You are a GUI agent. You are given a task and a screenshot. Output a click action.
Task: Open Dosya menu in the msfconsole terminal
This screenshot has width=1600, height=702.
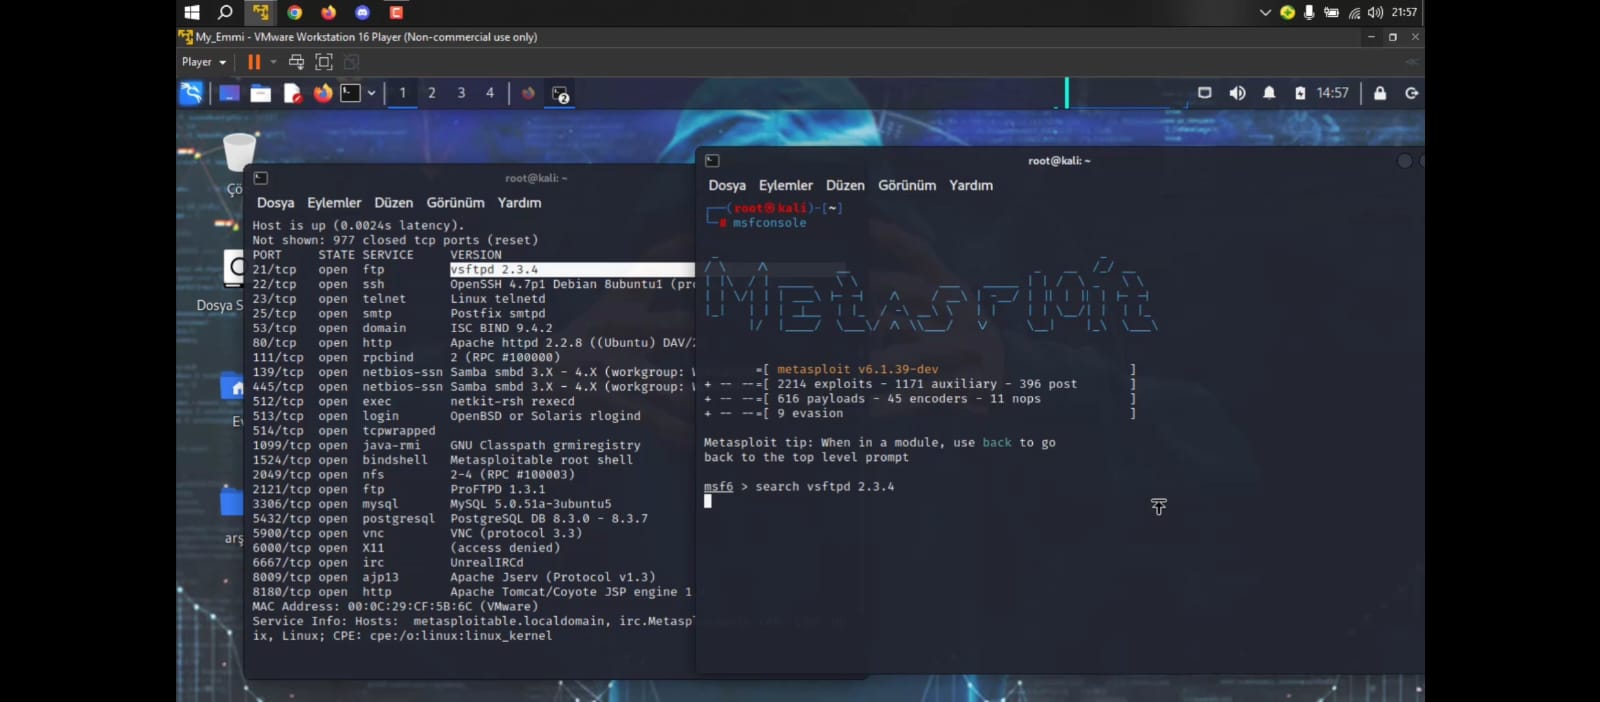point(727,186)
